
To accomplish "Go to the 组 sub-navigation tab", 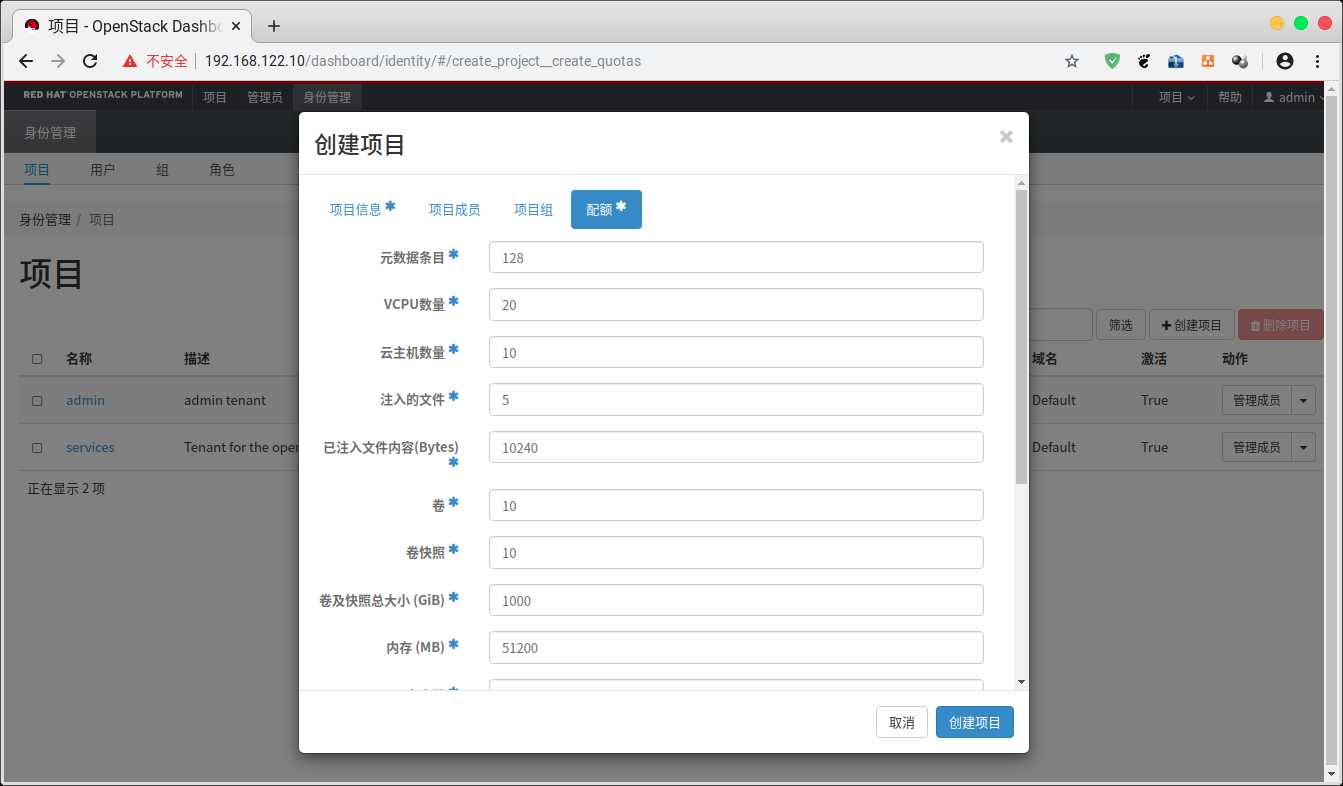I will (x=162, y=170).
